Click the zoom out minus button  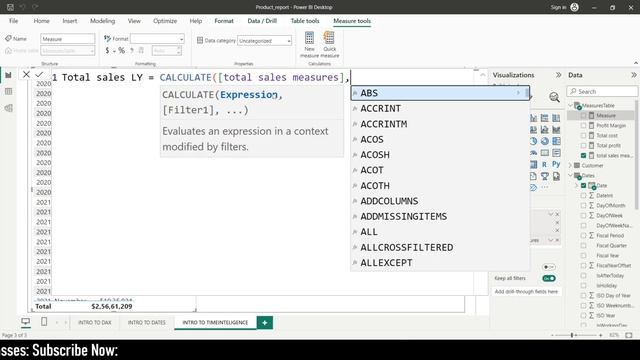[552, 335]
